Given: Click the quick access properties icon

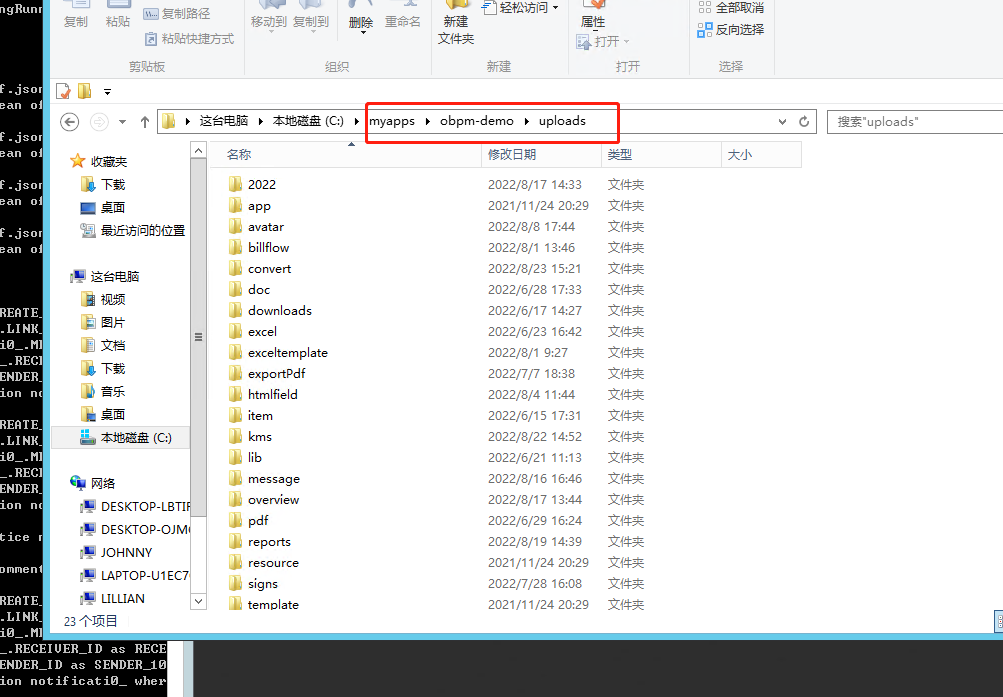Looking at the screenshot, I should click(x=63, y=91).
